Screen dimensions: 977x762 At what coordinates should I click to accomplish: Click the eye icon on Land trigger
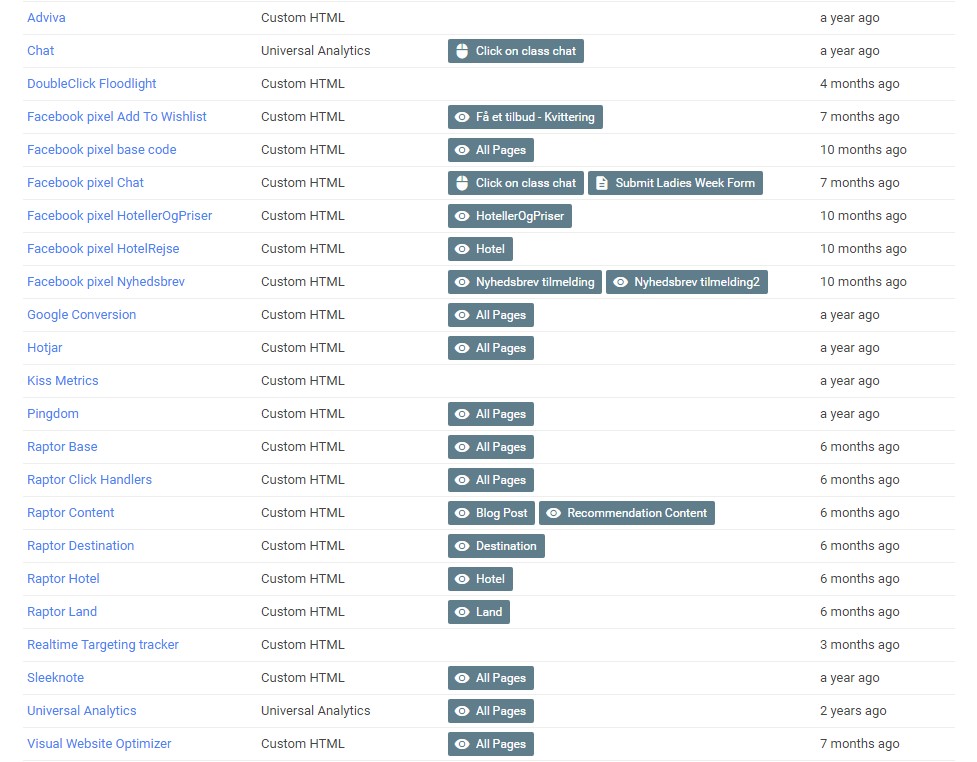pos(462,612)
